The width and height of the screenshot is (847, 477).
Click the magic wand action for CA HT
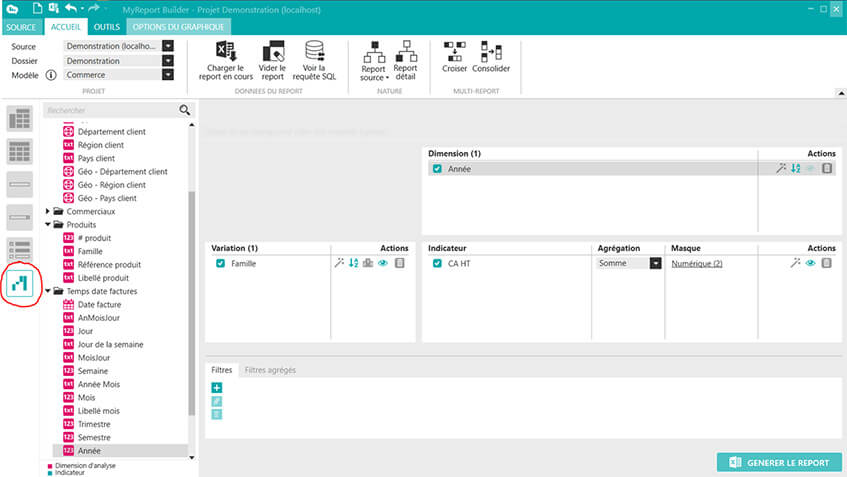(x=795, y=263)
